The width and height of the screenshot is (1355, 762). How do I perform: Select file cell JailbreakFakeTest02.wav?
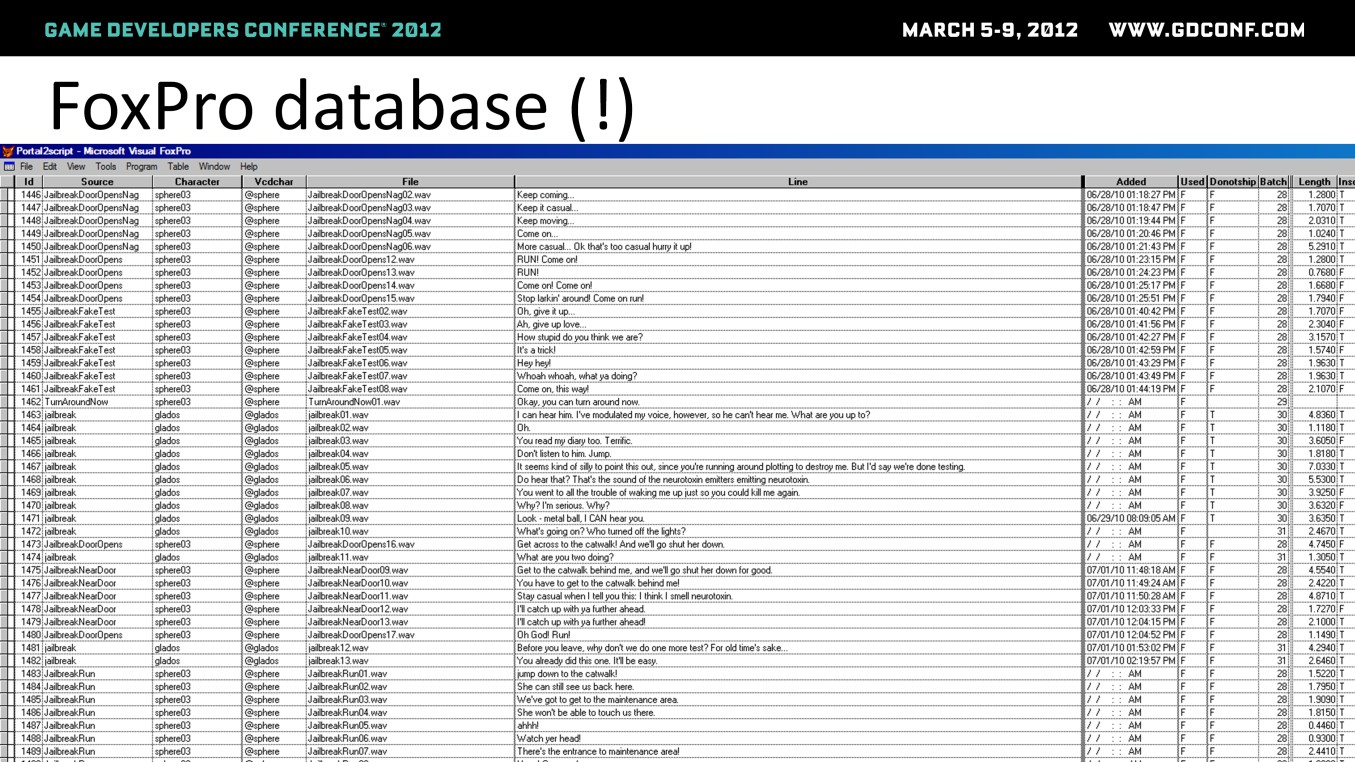pos(410,311)
